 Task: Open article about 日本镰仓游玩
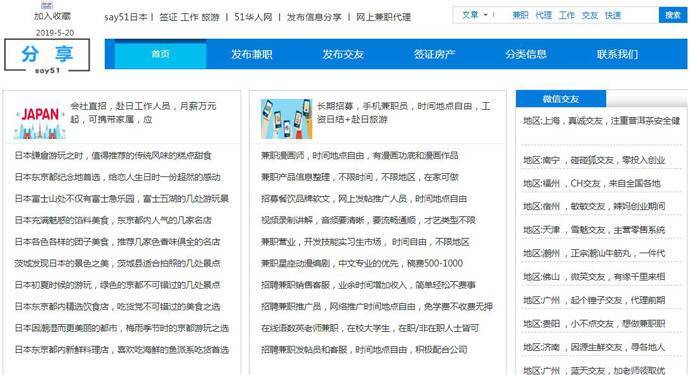pos(113,155)
